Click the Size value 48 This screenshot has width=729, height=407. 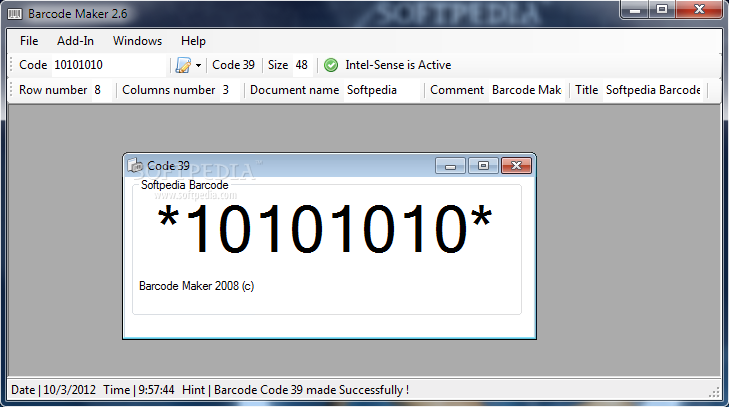pos(302,65)
